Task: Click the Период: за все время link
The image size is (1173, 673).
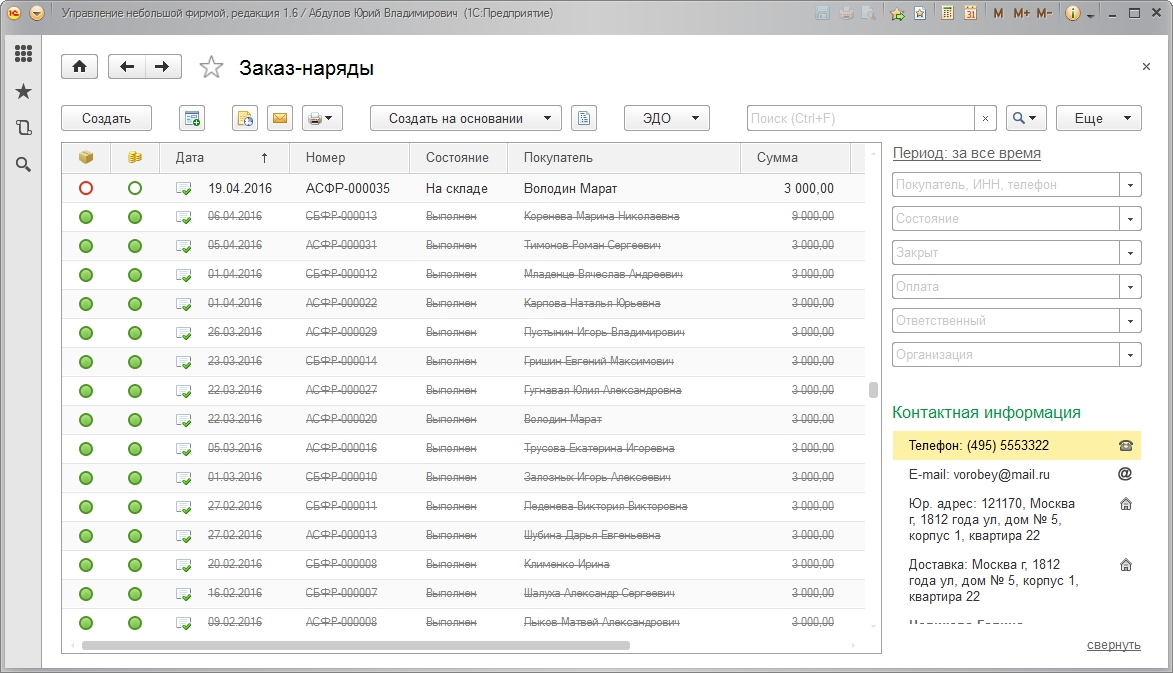Action: point(967,153)
